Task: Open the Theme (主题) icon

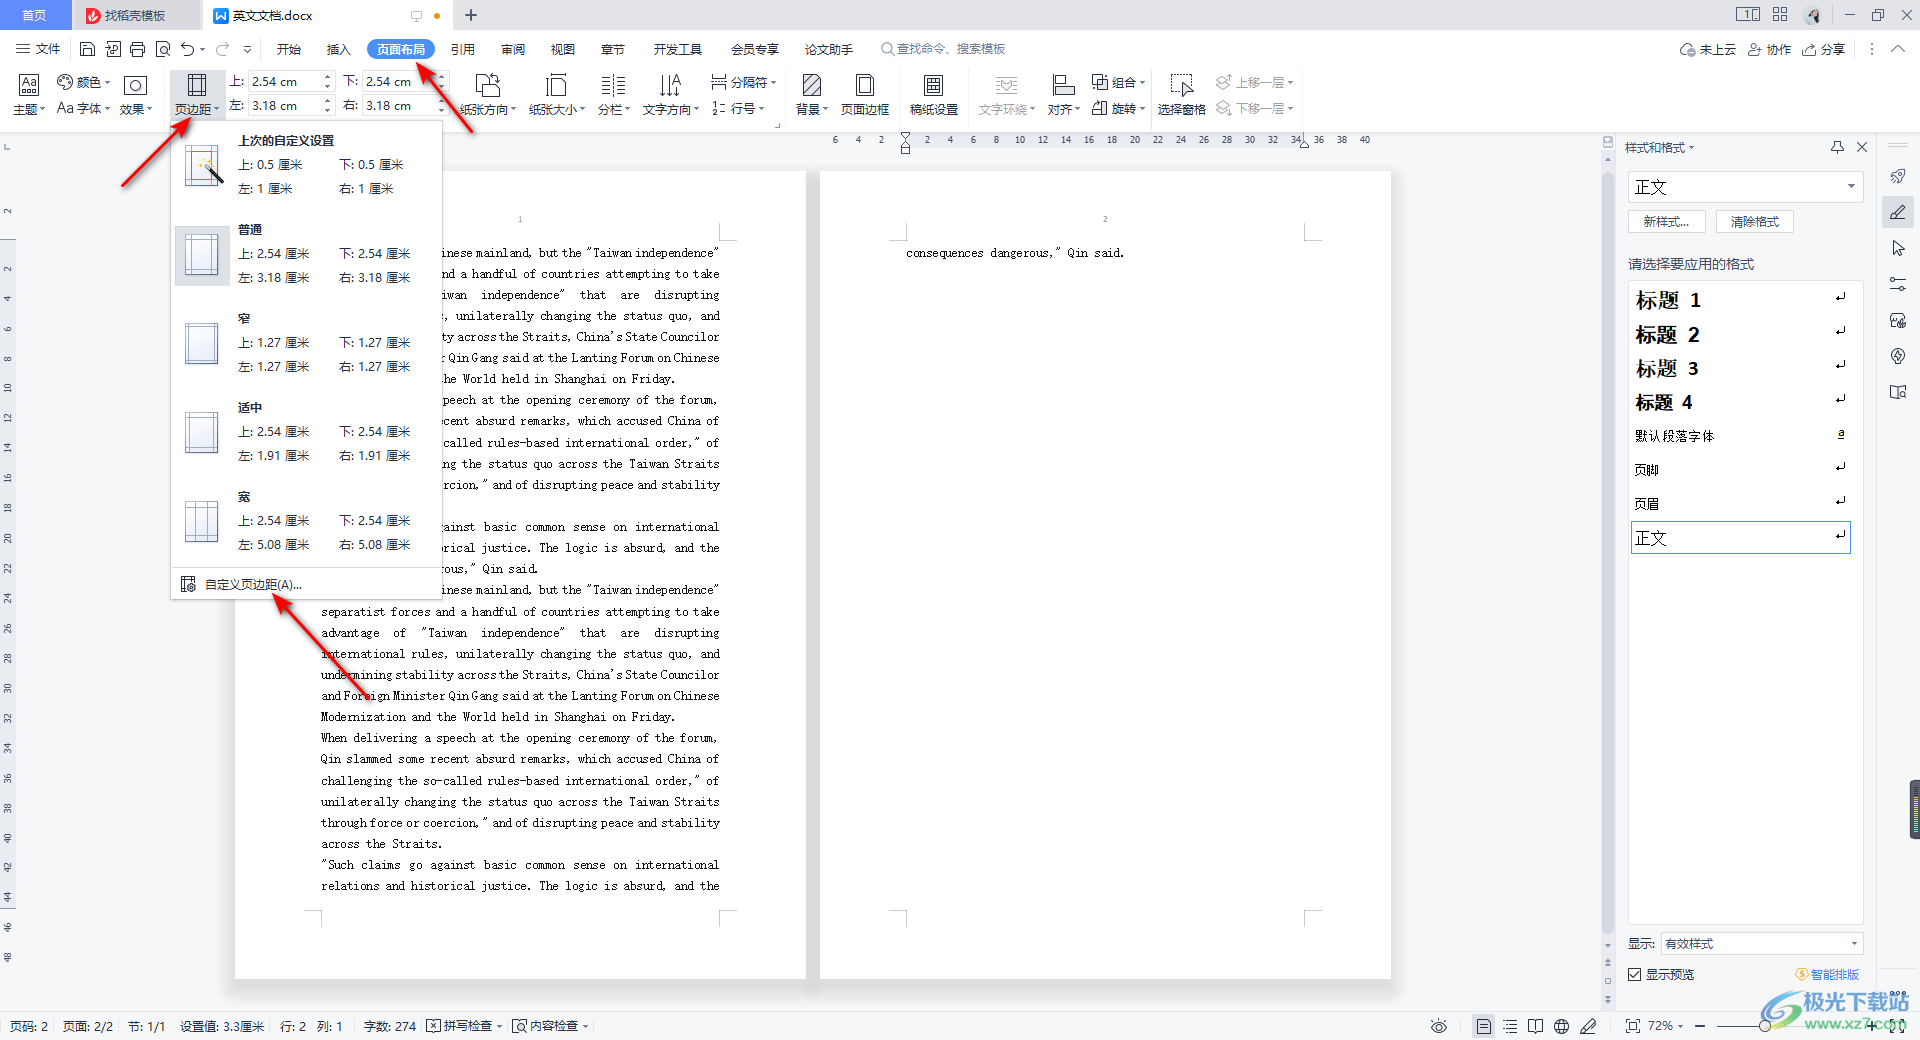Action: pyautogui.click(x=29, y=94)
